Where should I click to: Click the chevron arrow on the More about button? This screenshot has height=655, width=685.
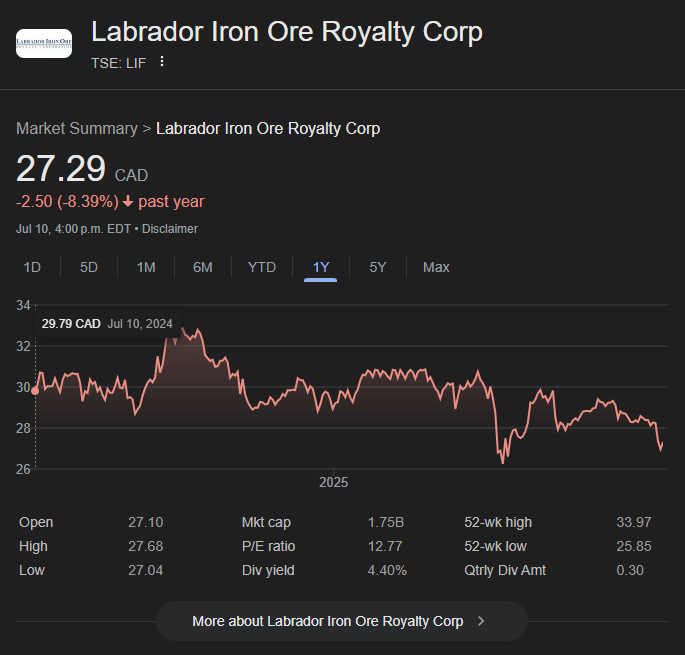click(481, 621)
